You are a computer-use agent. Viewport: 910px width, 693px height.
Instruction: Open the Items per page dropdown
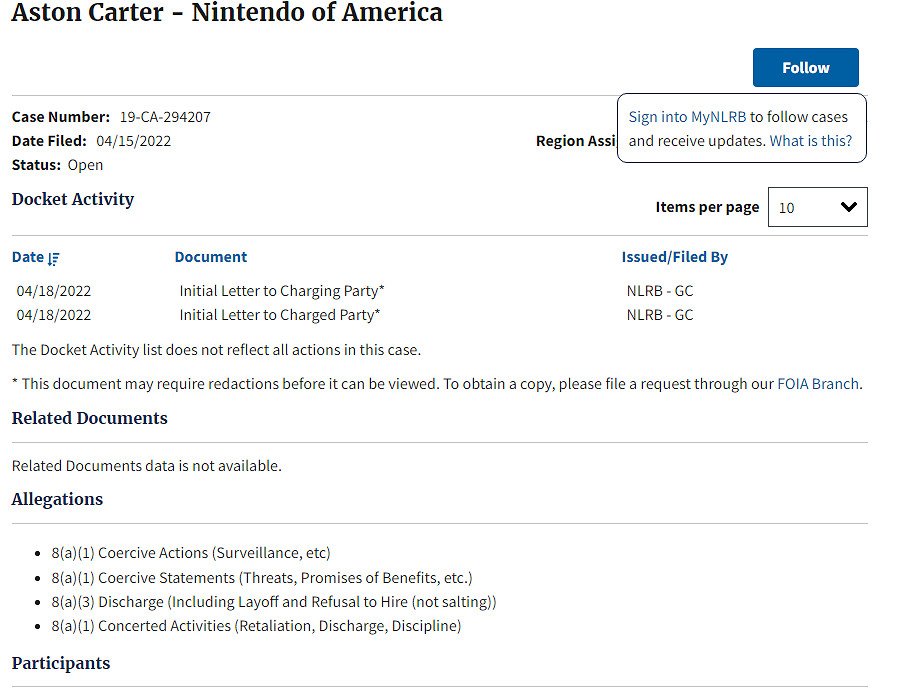click(x=817, y=207)
